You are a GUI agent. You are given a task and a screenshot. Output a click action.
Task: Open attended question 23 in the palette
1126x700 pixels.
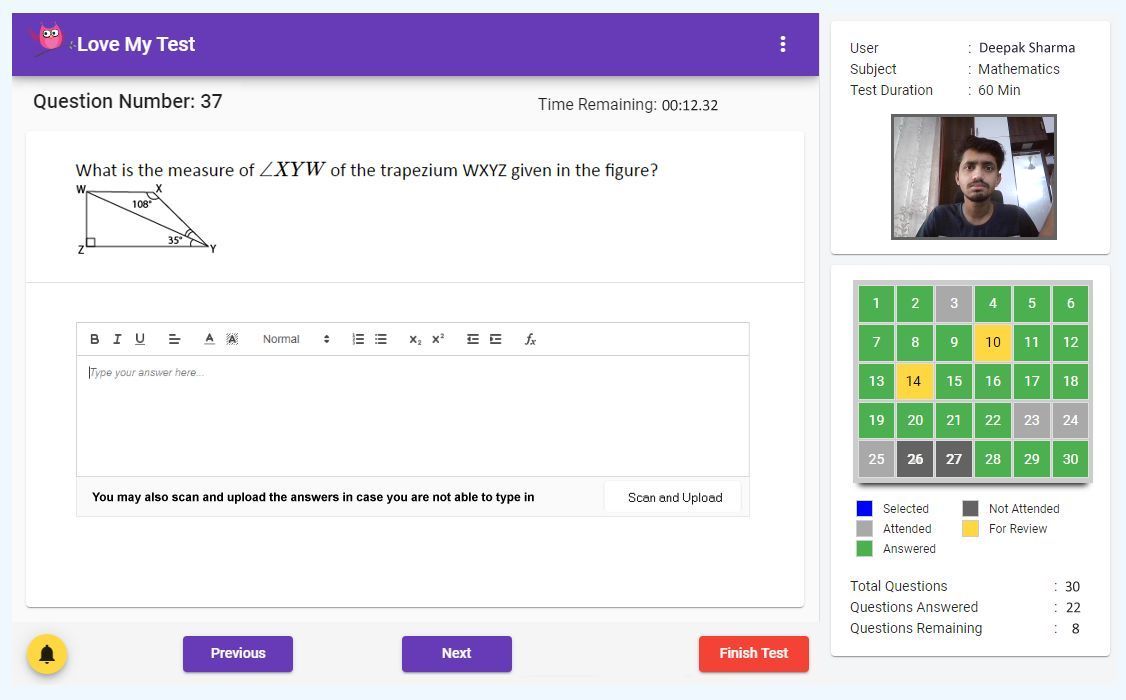click(x=1031, y=420)
